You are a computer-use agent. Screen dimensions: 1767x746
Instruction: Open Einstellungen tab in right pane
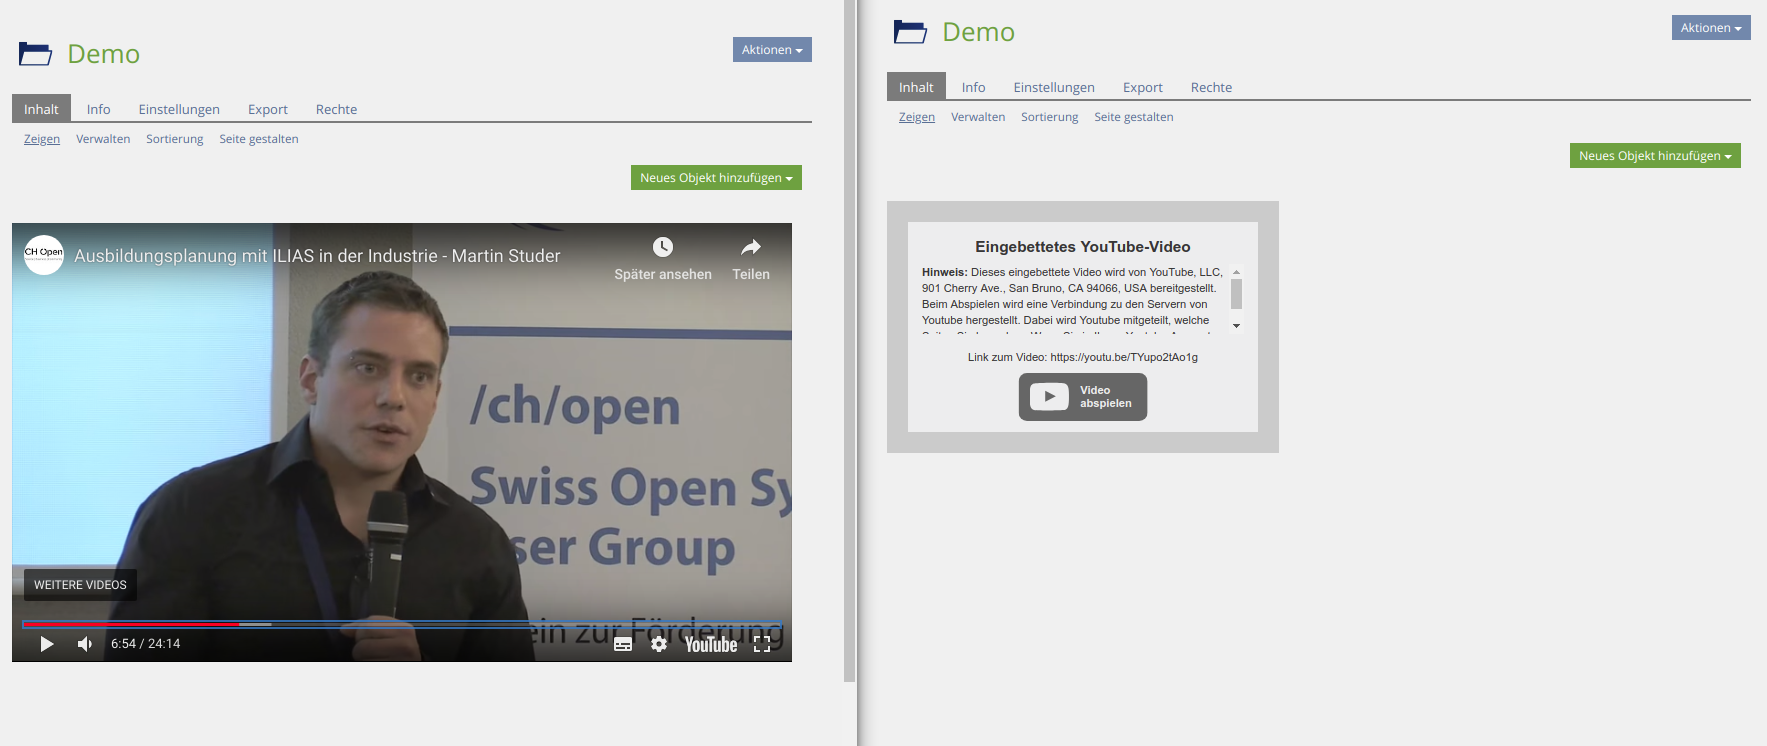coord(1054,87)
